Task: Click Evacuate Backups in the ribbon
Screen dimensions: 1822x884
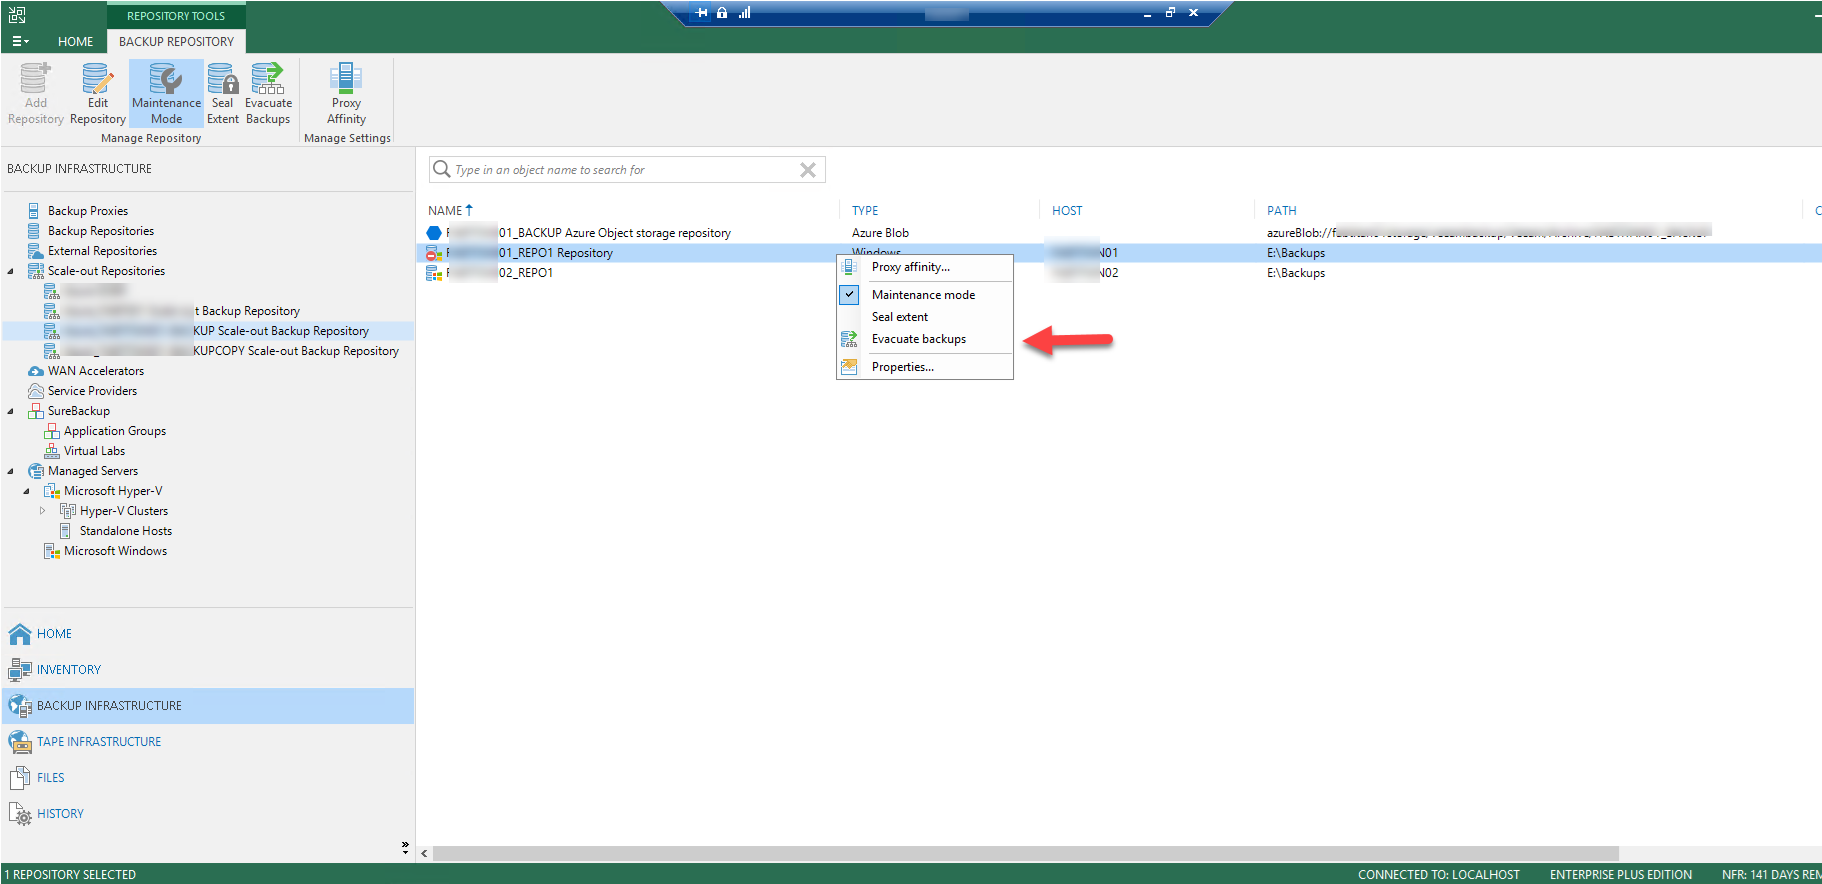Action: tap(268, 94)
